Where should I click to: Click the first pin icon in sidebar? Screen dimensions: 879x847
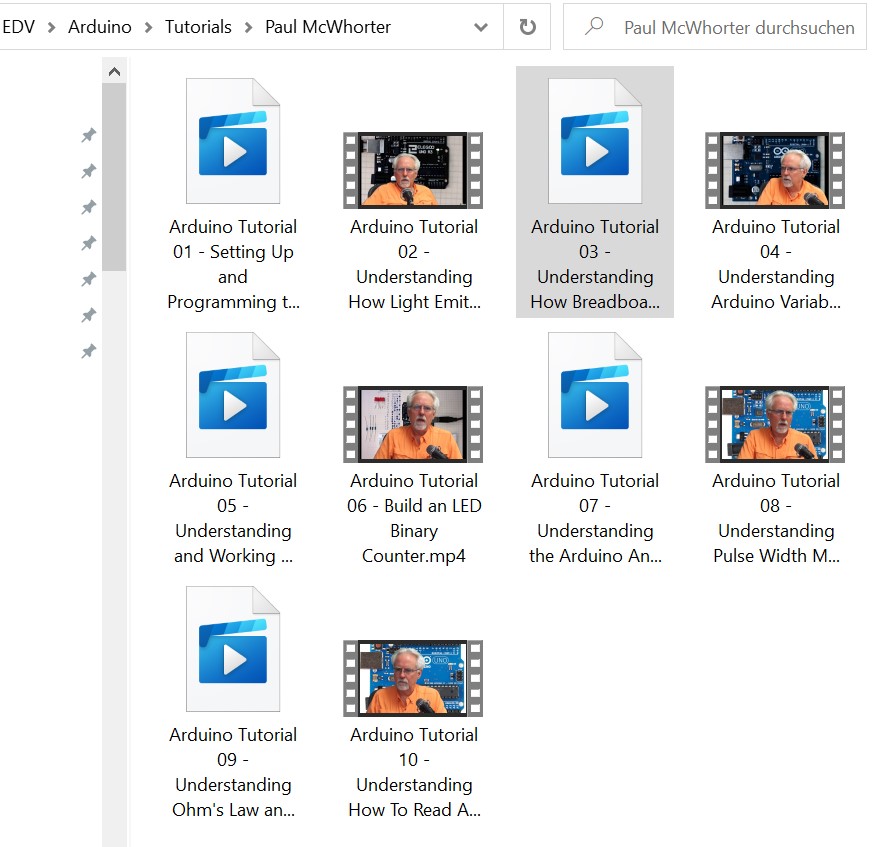(x=89, y=135)
